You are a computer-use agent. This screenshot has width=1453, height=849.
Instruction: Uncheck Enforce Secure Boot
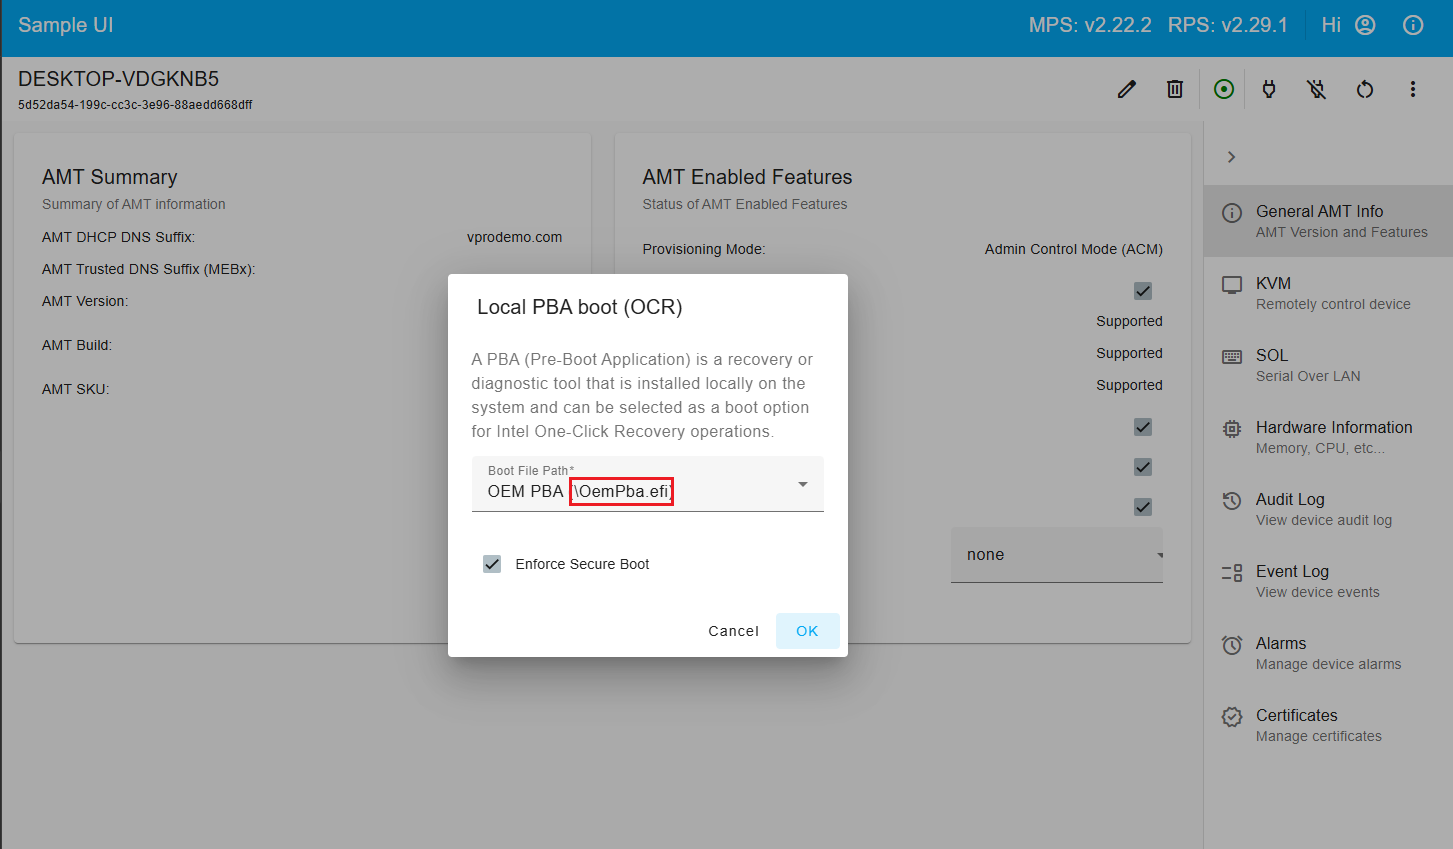(x=491, y=563)
